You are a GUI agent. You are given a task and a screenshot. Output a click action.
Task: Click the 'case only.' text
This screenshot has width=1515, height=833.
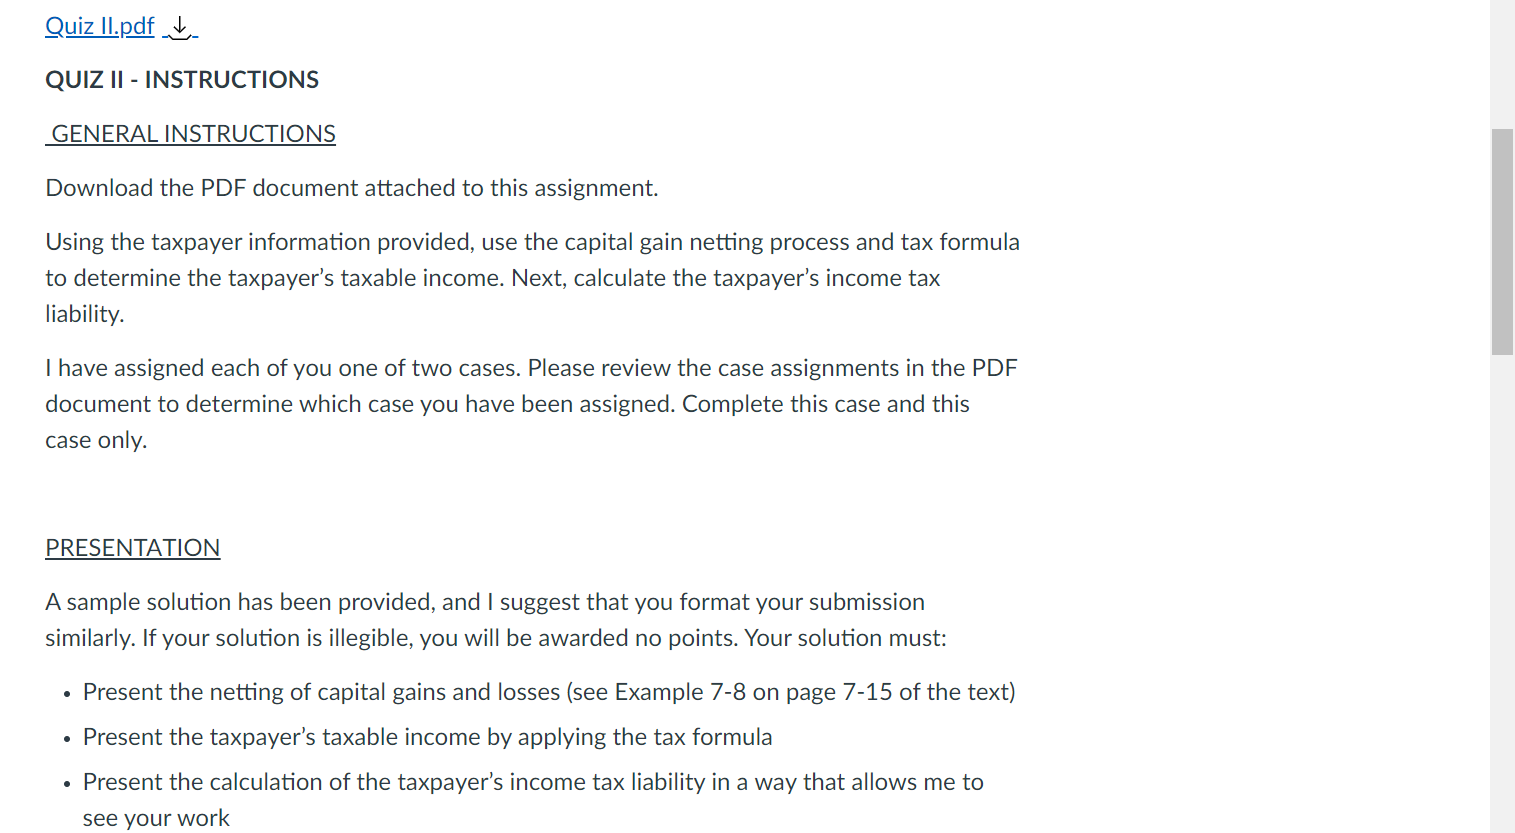tap(96, 440)
